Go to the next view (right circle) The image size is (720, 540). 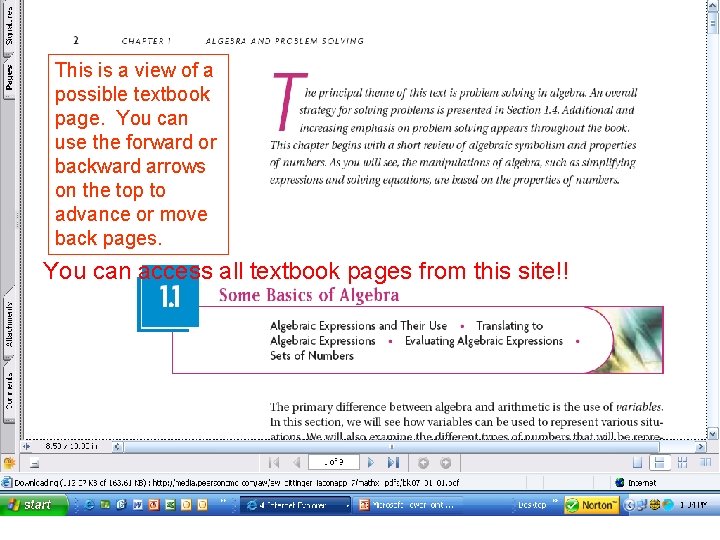445,463
